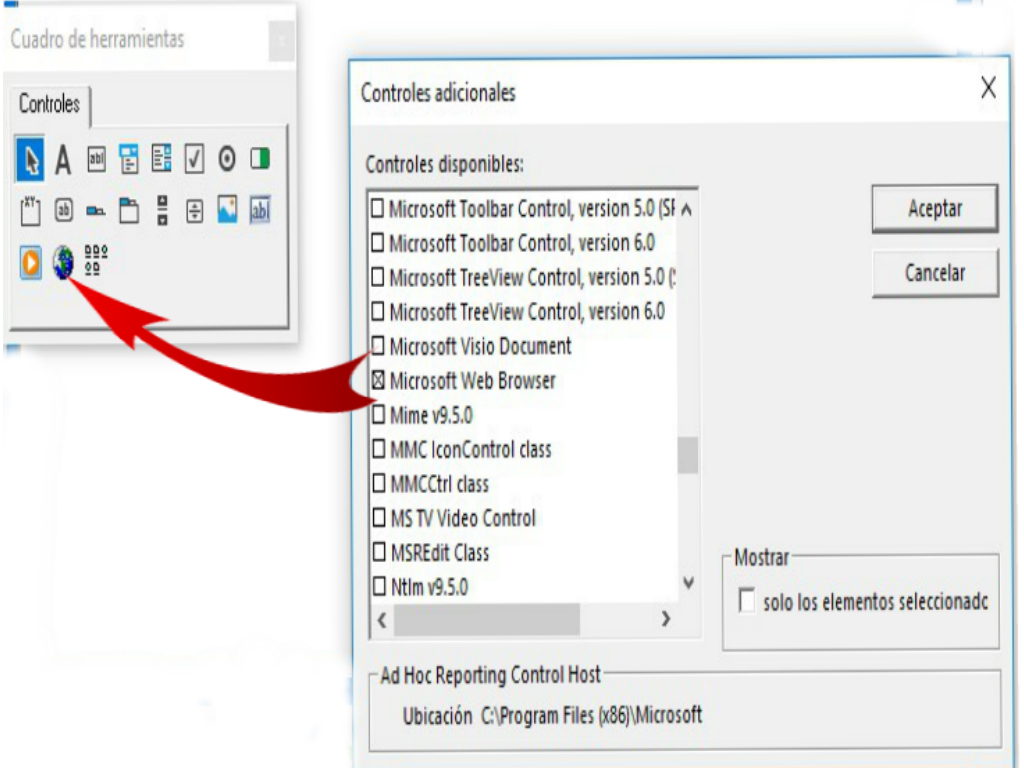Select the Image control icon
1024x768 pixels.
[227, 210]
